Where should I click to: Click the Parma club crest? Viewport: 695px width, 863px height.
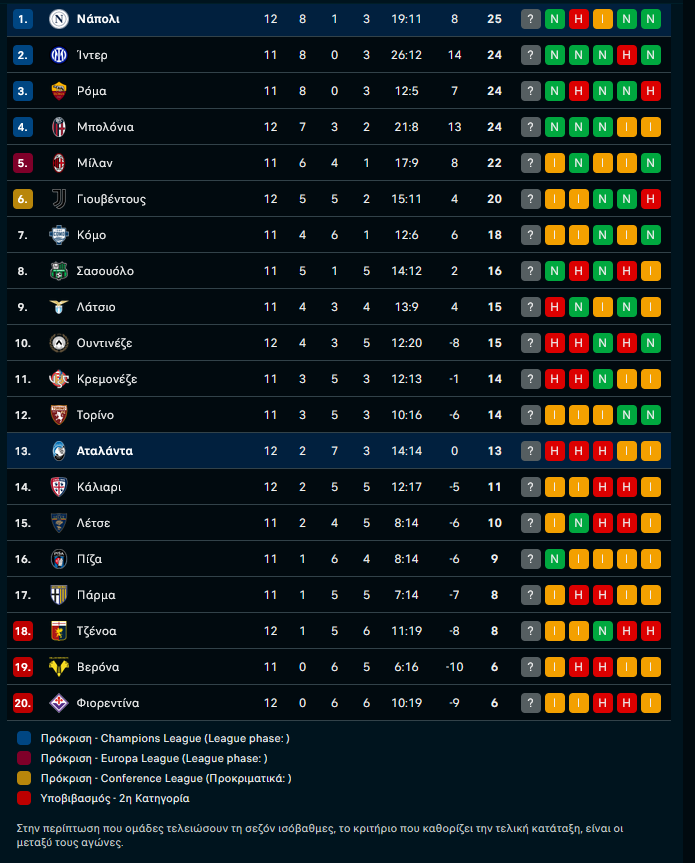click(x=59, y=595)
